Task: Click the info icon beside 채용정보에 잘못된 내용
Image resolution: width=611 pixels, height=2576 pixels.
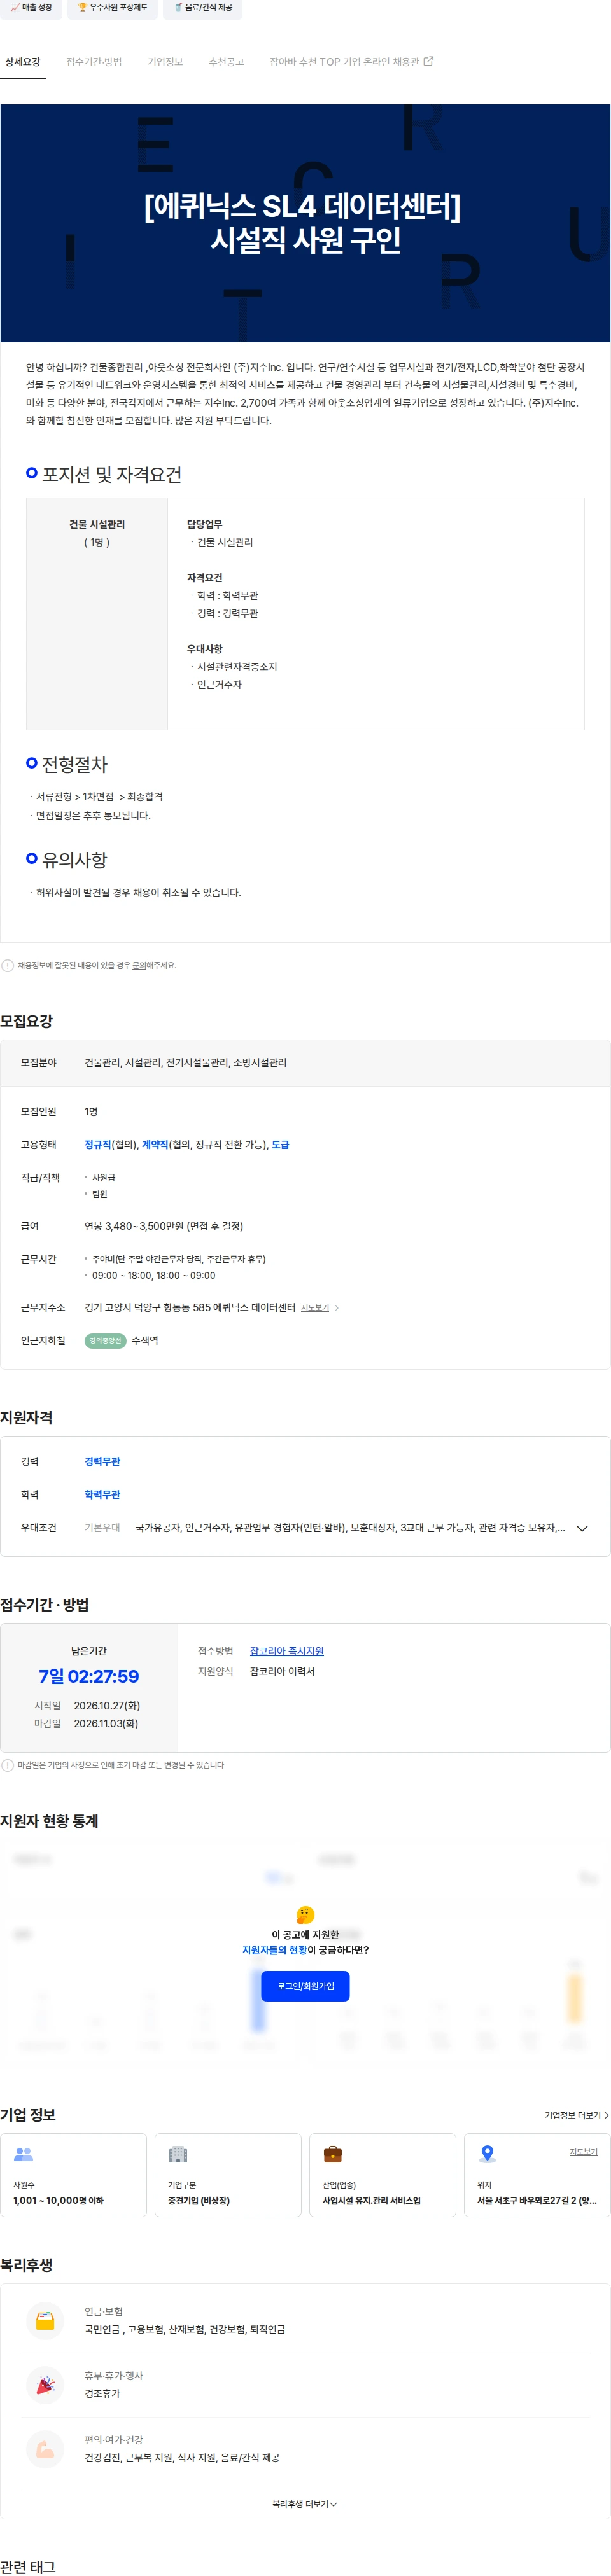Action: tap(8, 966)
